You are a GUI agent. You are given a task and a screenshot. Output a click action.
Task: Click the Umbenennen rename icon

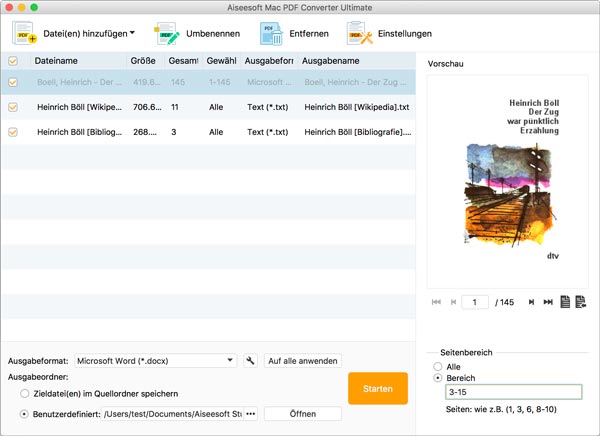coord(167,34)
